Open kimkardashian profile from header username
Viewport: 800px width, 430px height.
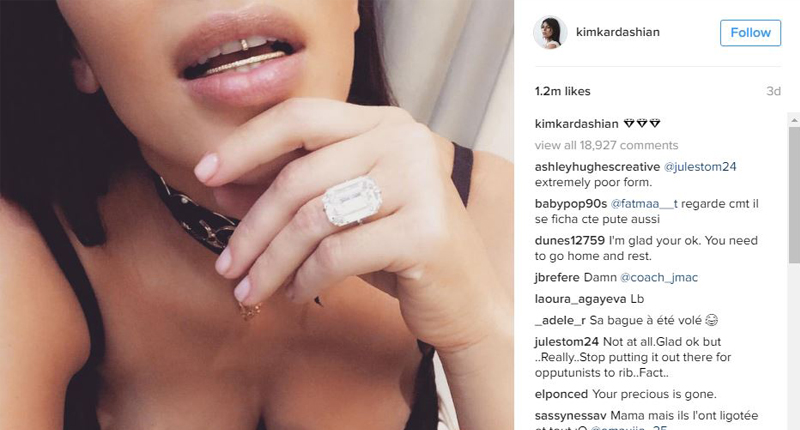click(x=617, y=32)
